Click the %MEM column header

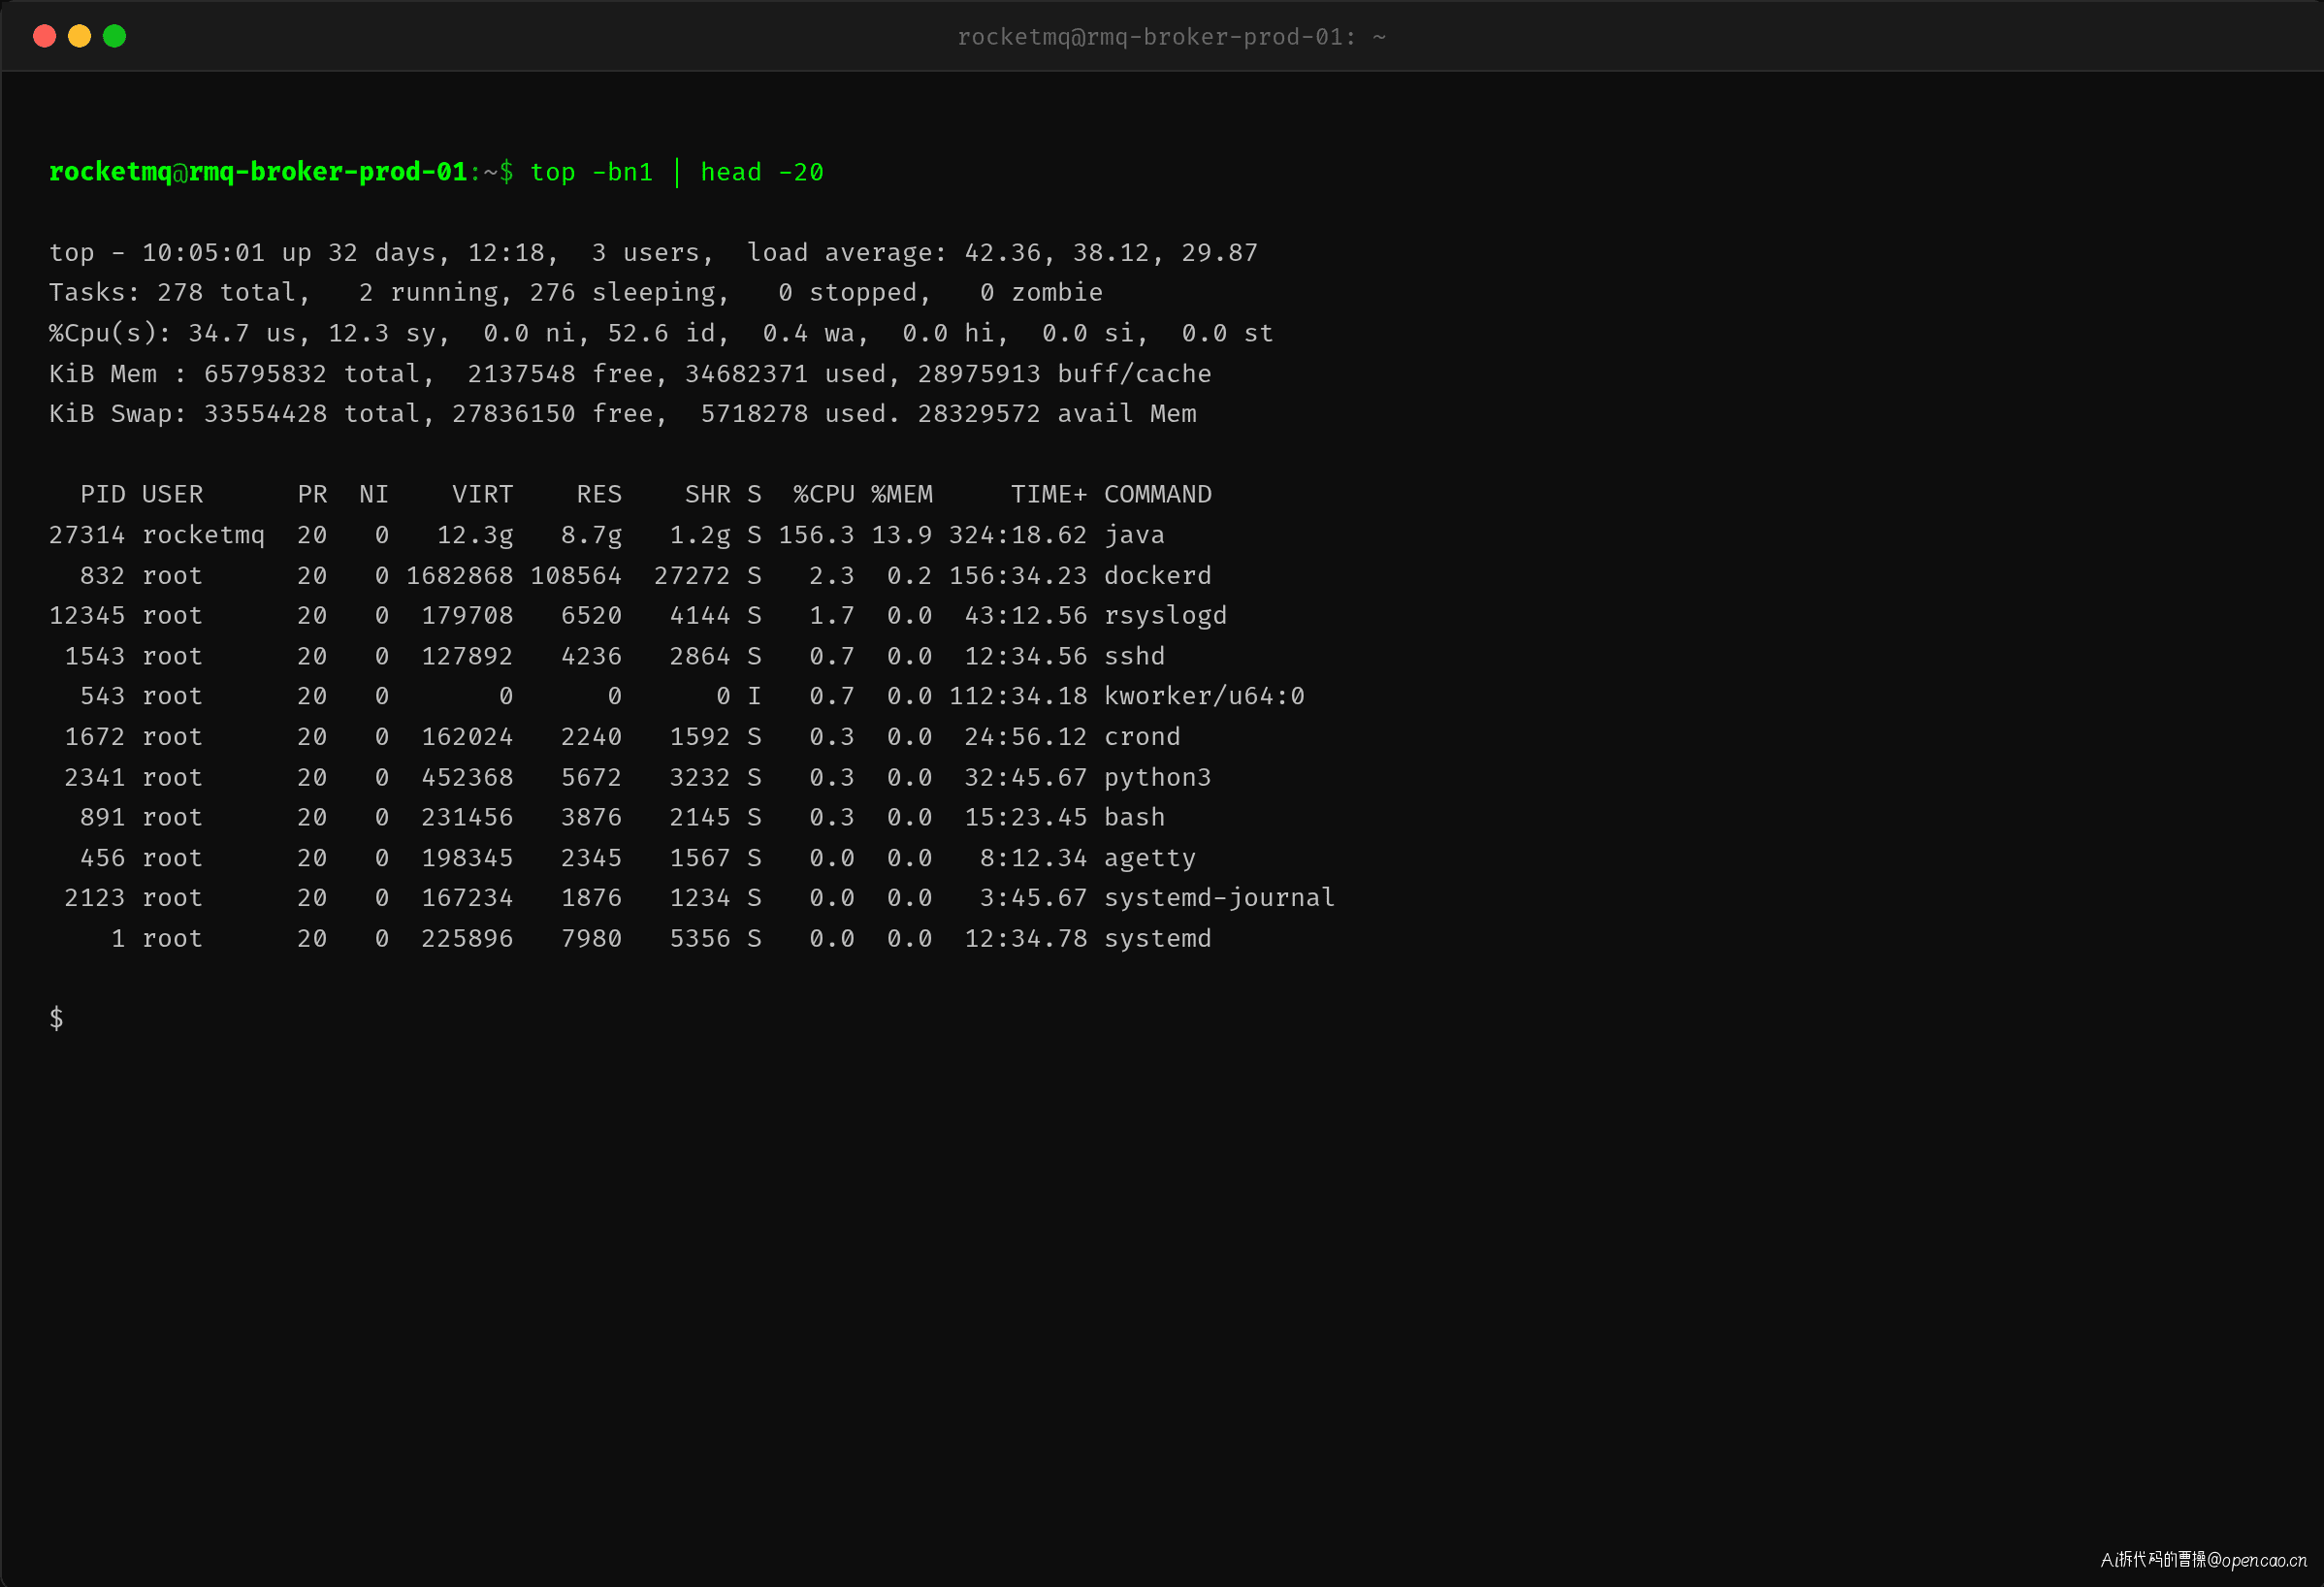pyautogui.click(x=902, y=494)
